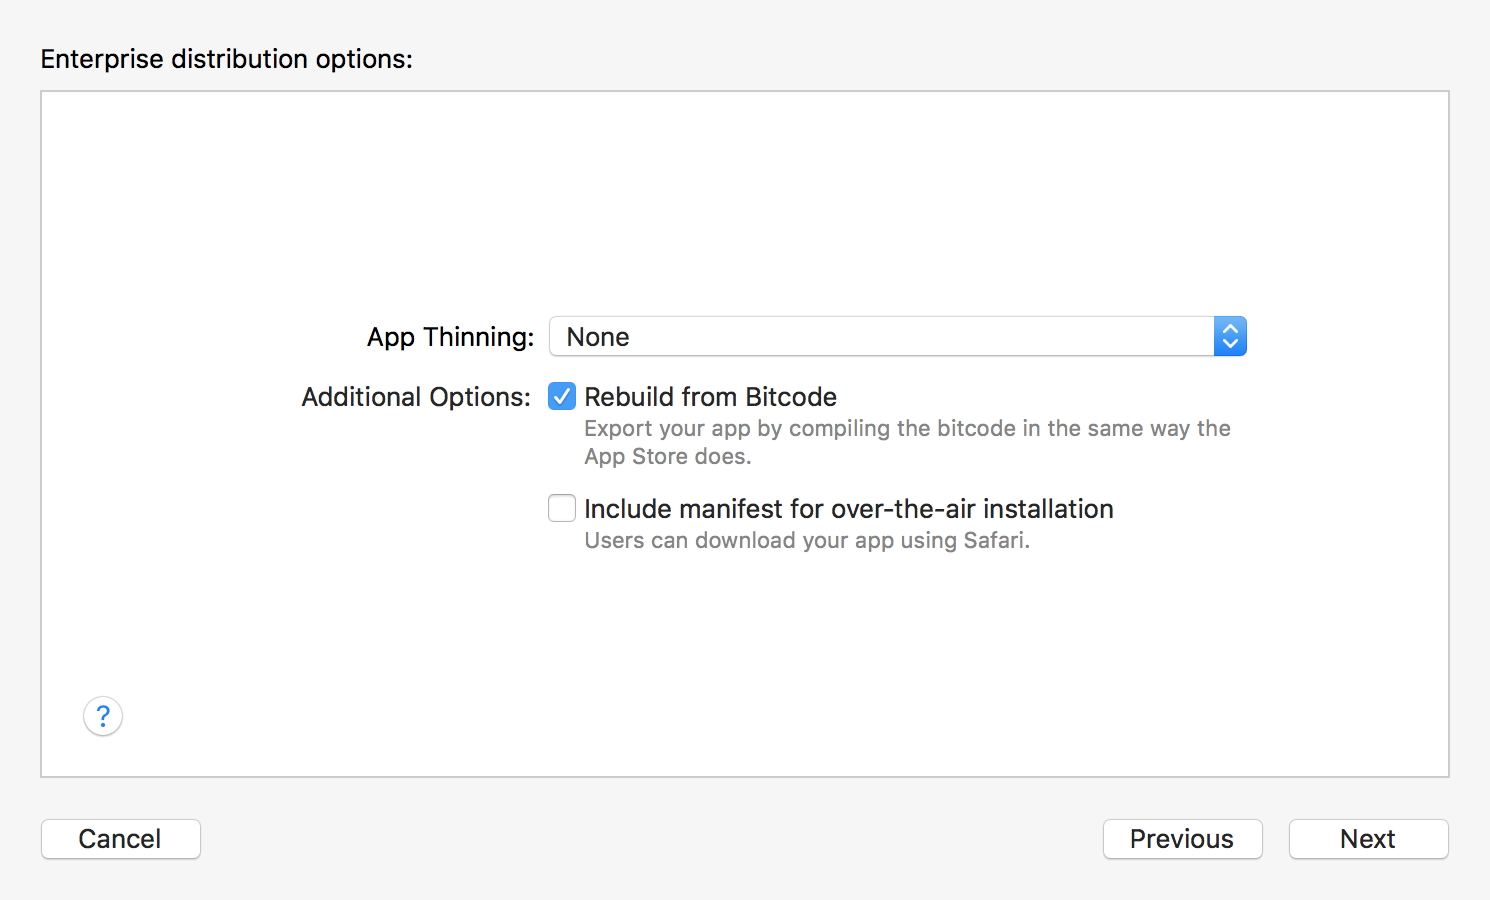Go back with the Previous button

click(1183, 839)
